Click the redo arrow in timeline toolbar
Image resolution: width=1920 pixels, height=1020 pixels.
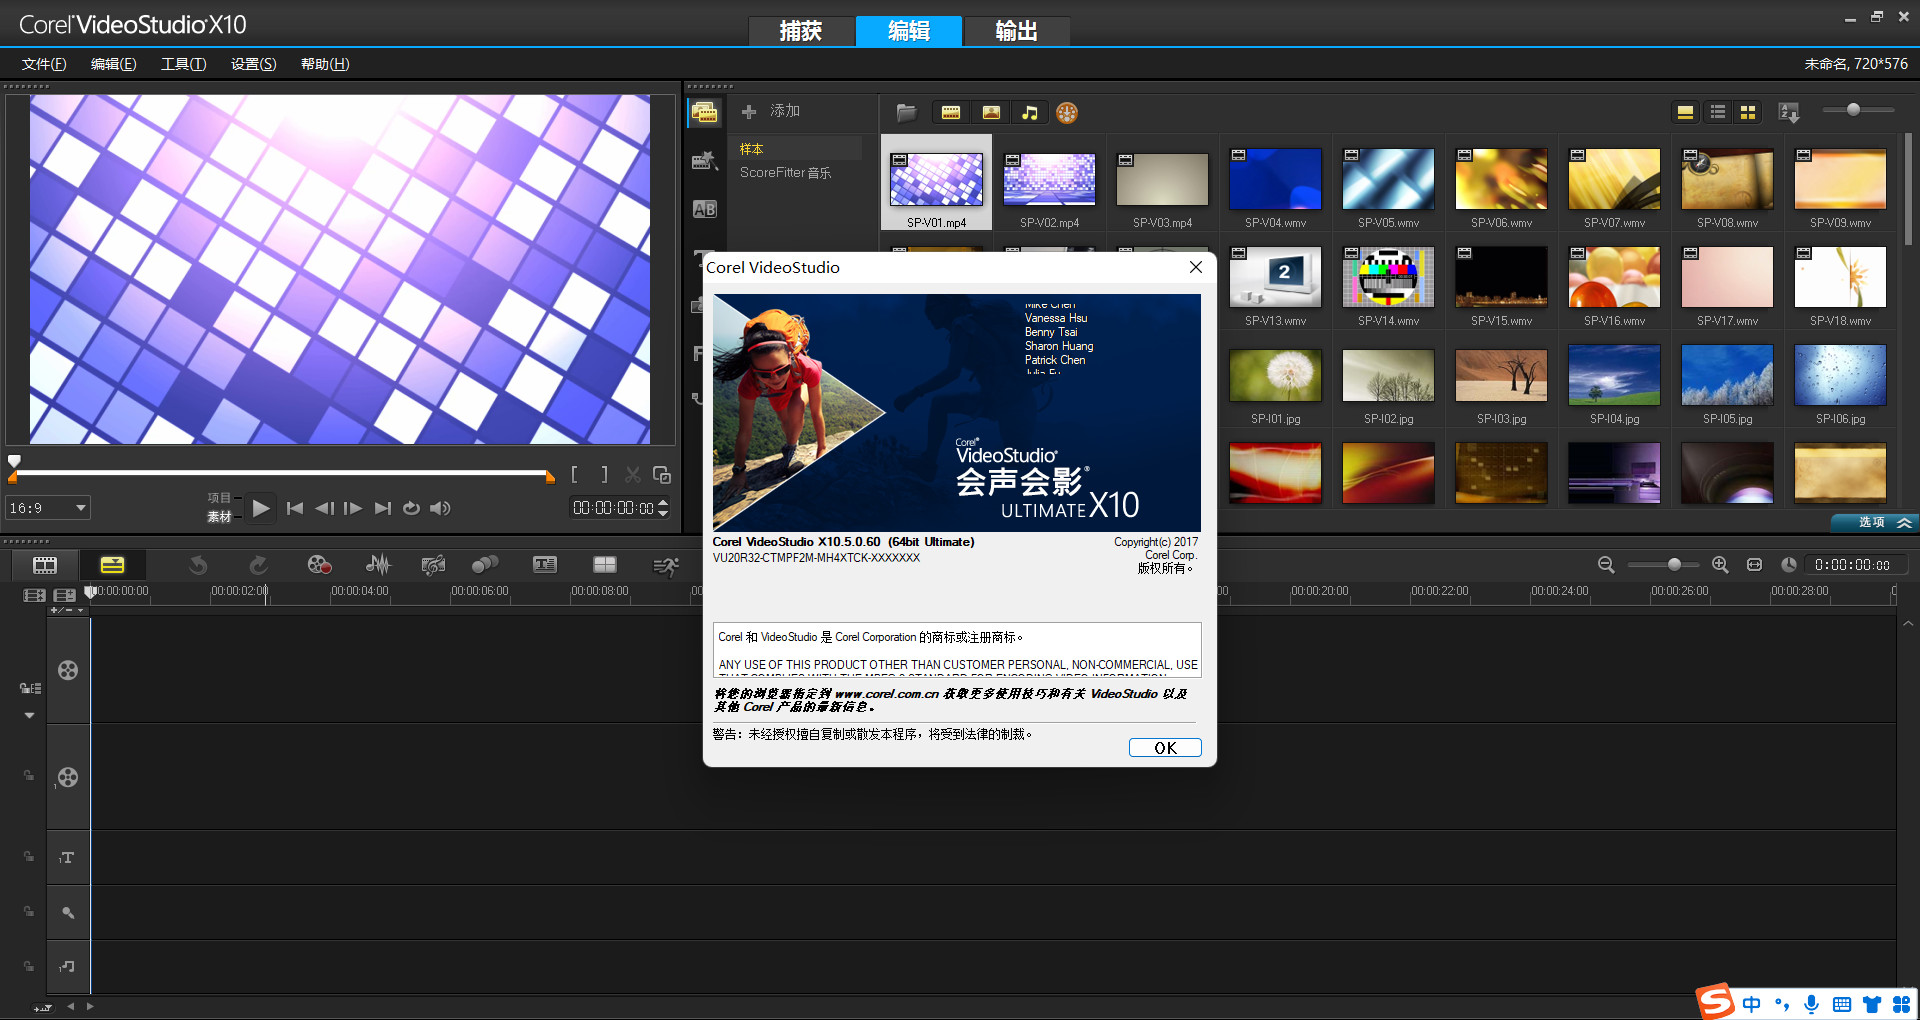[x=258, y=565]
